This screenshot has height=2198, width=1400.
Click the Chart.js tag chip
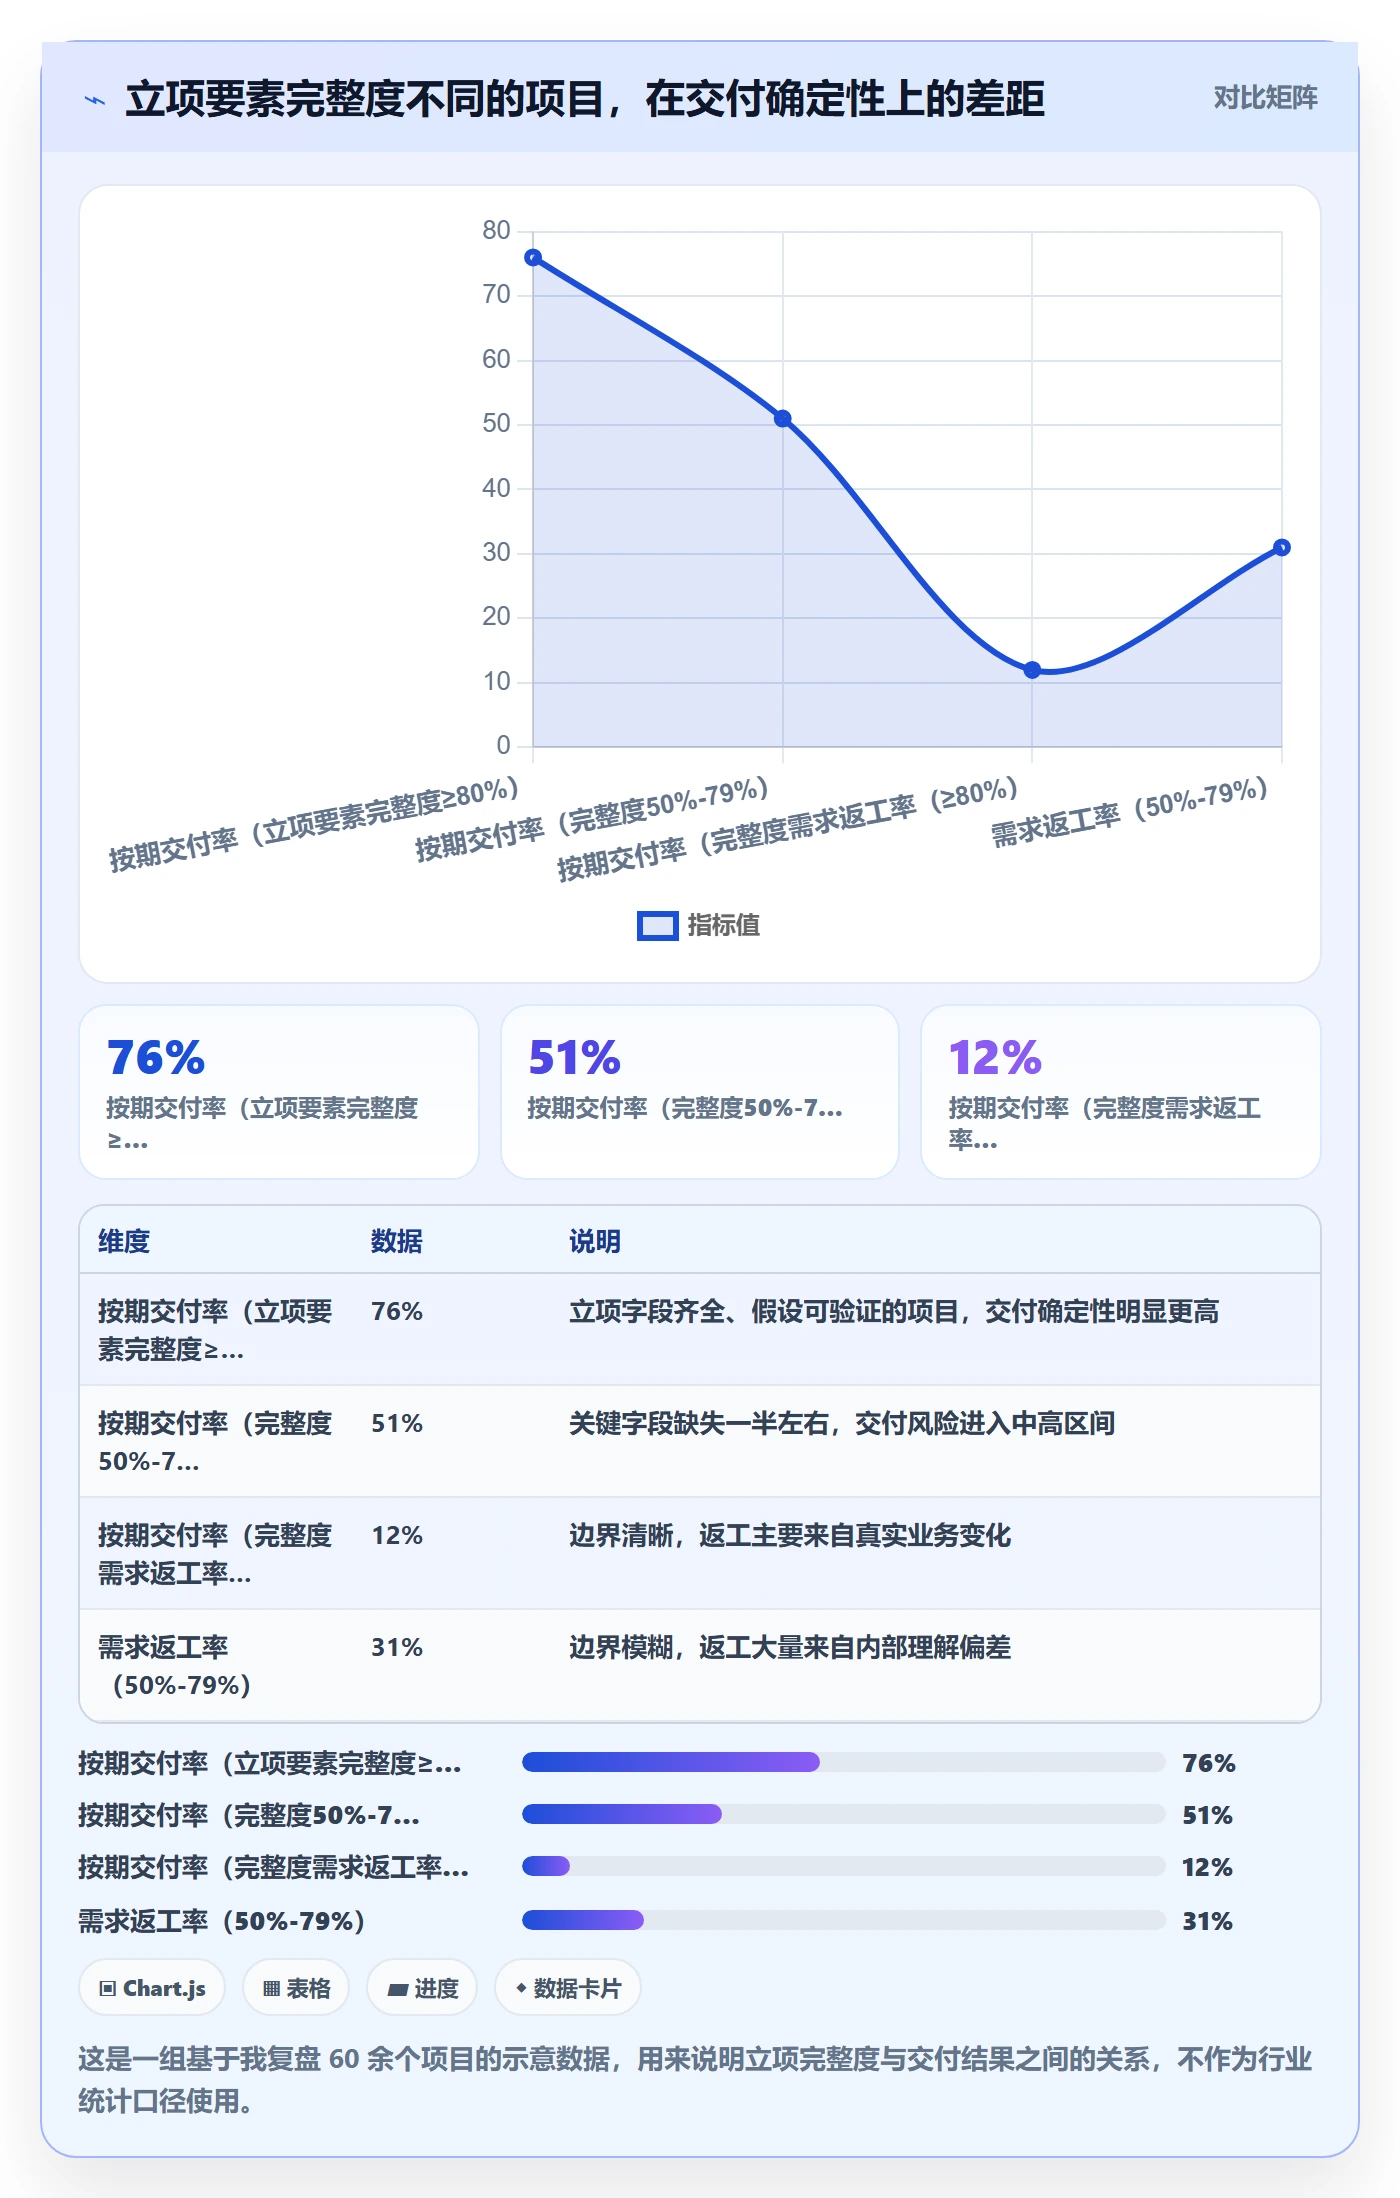click(152, 1988)
